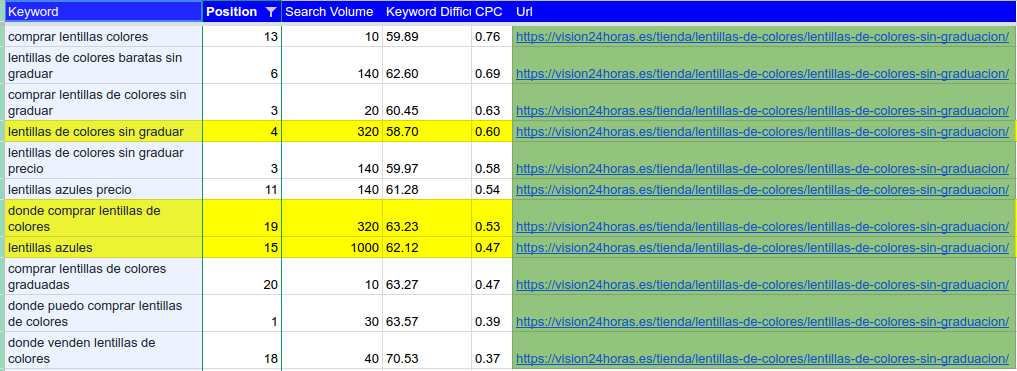Open URL link in highlighted 'lentillas de colores sin graduar' row
The width and height of the screenshot is (1017, 371).
click(762, 132)
